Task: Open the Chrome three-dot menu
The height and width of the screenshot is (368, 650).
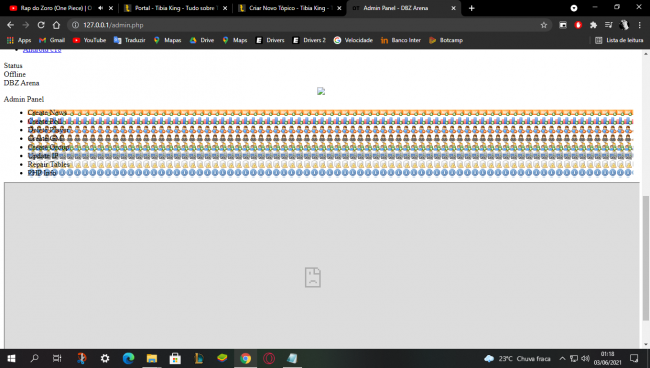Action: 640,25
